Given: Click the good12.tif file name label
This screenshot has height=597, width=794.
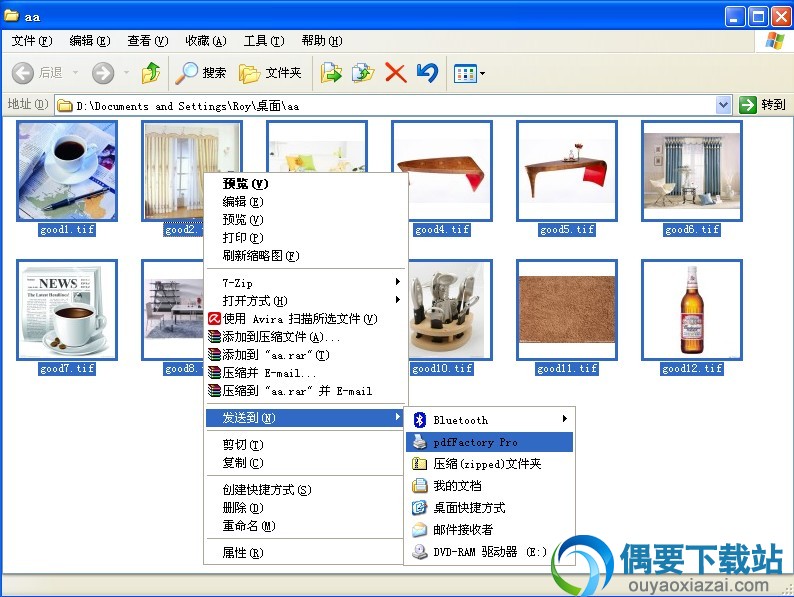Looking at the screenshot, I should click(692, 369).
